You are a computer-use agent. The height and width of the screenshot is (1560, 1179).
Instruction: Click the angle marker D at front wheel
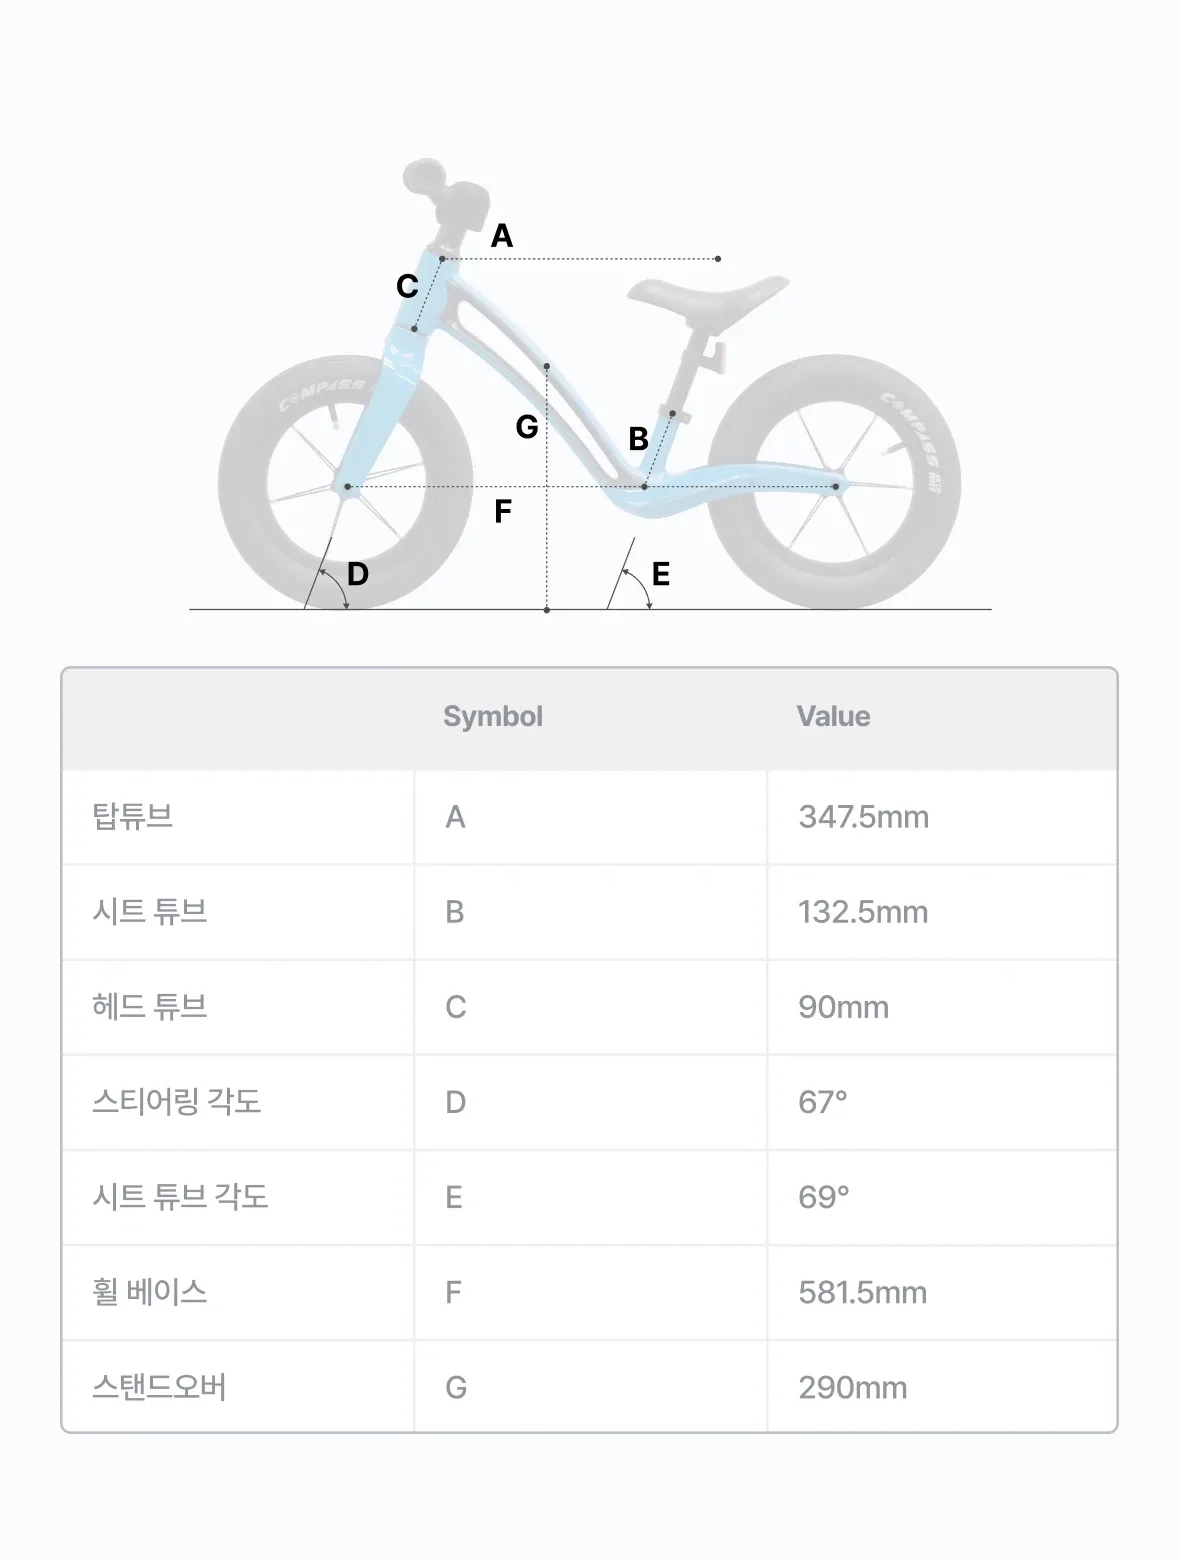click(x=358, y=574)
